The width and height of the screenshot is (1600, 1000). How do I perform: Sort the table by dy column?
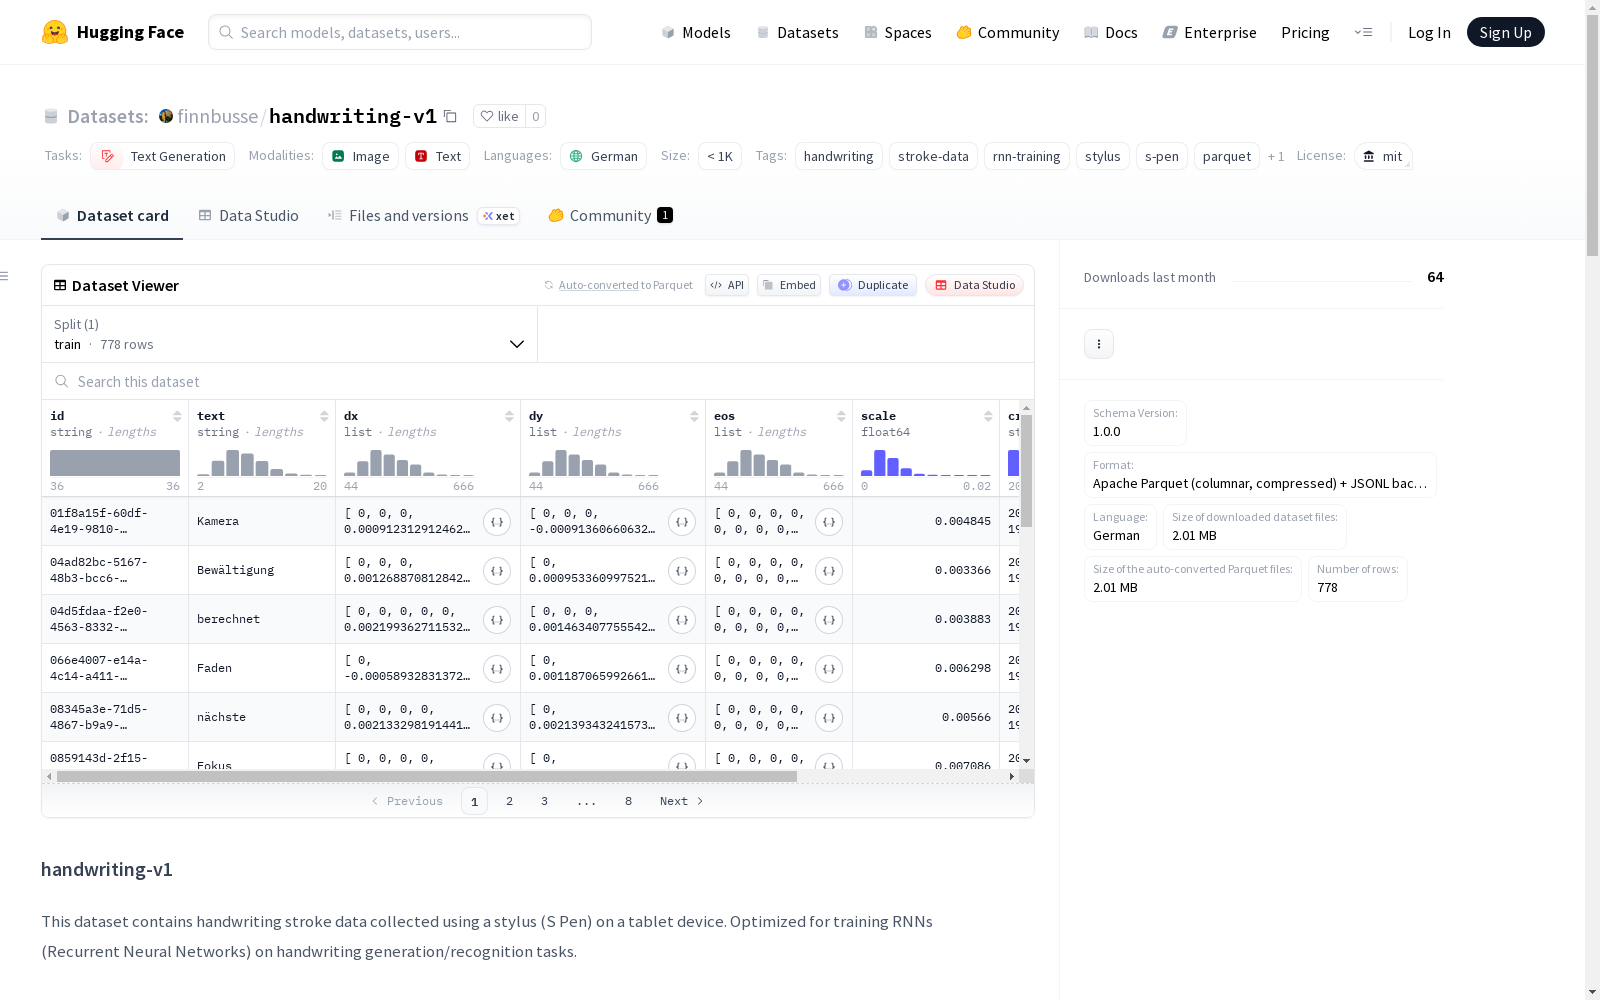click(694, 416)
